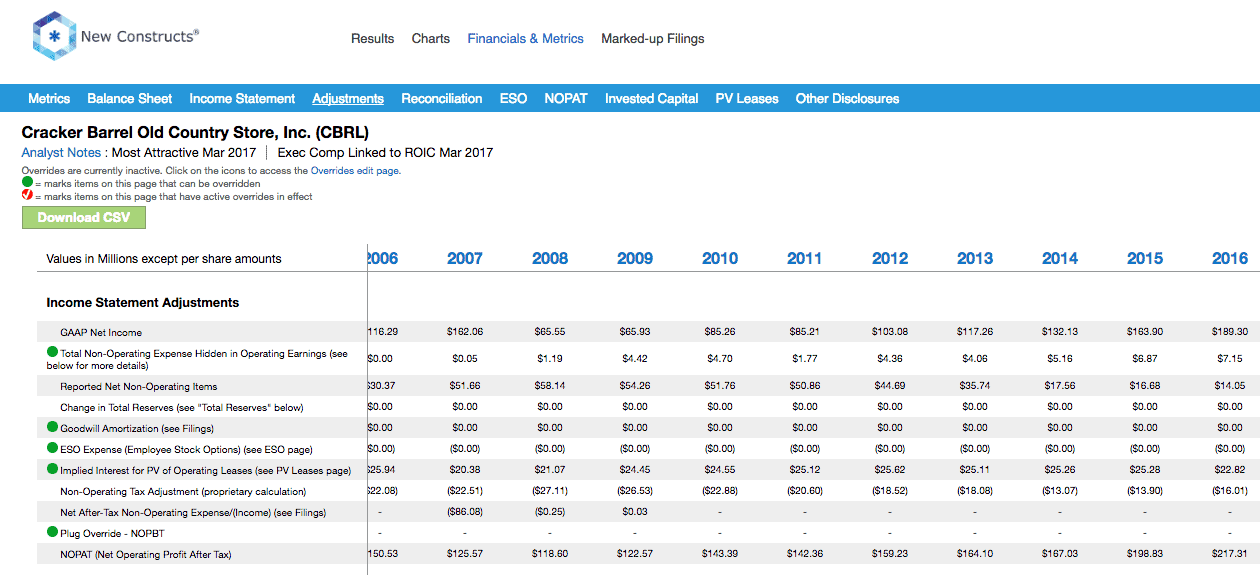Click Net After-Tax Non-Operating Expense row label
Image resolution: width=1260 pixels, height=575 pixels.
(193, 512)
